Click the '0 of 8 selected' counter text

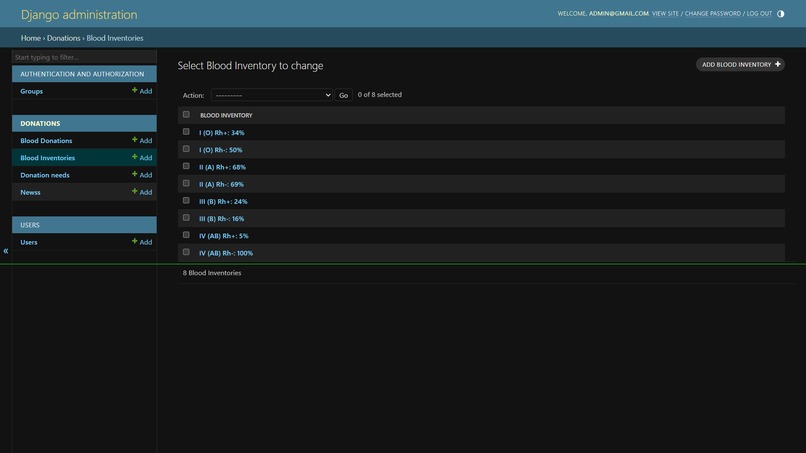click(x=380, y=95)
